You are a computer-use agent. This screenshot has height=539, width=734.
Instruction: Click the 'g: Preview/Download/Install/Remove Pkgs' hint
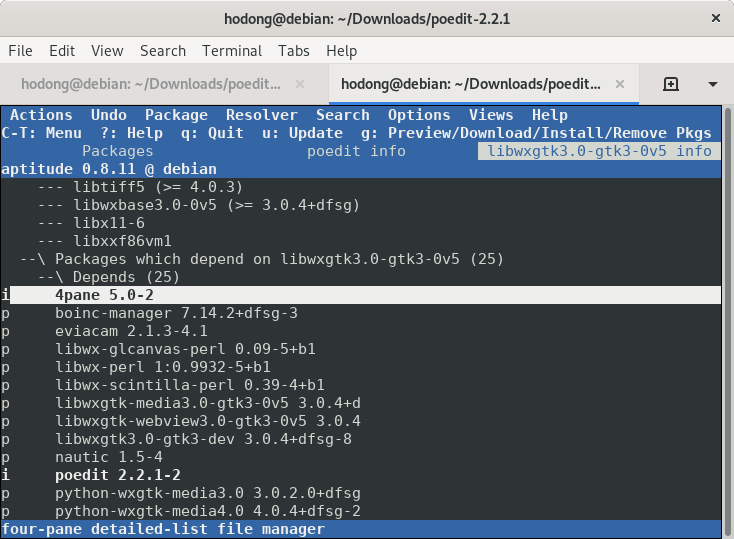536,133
